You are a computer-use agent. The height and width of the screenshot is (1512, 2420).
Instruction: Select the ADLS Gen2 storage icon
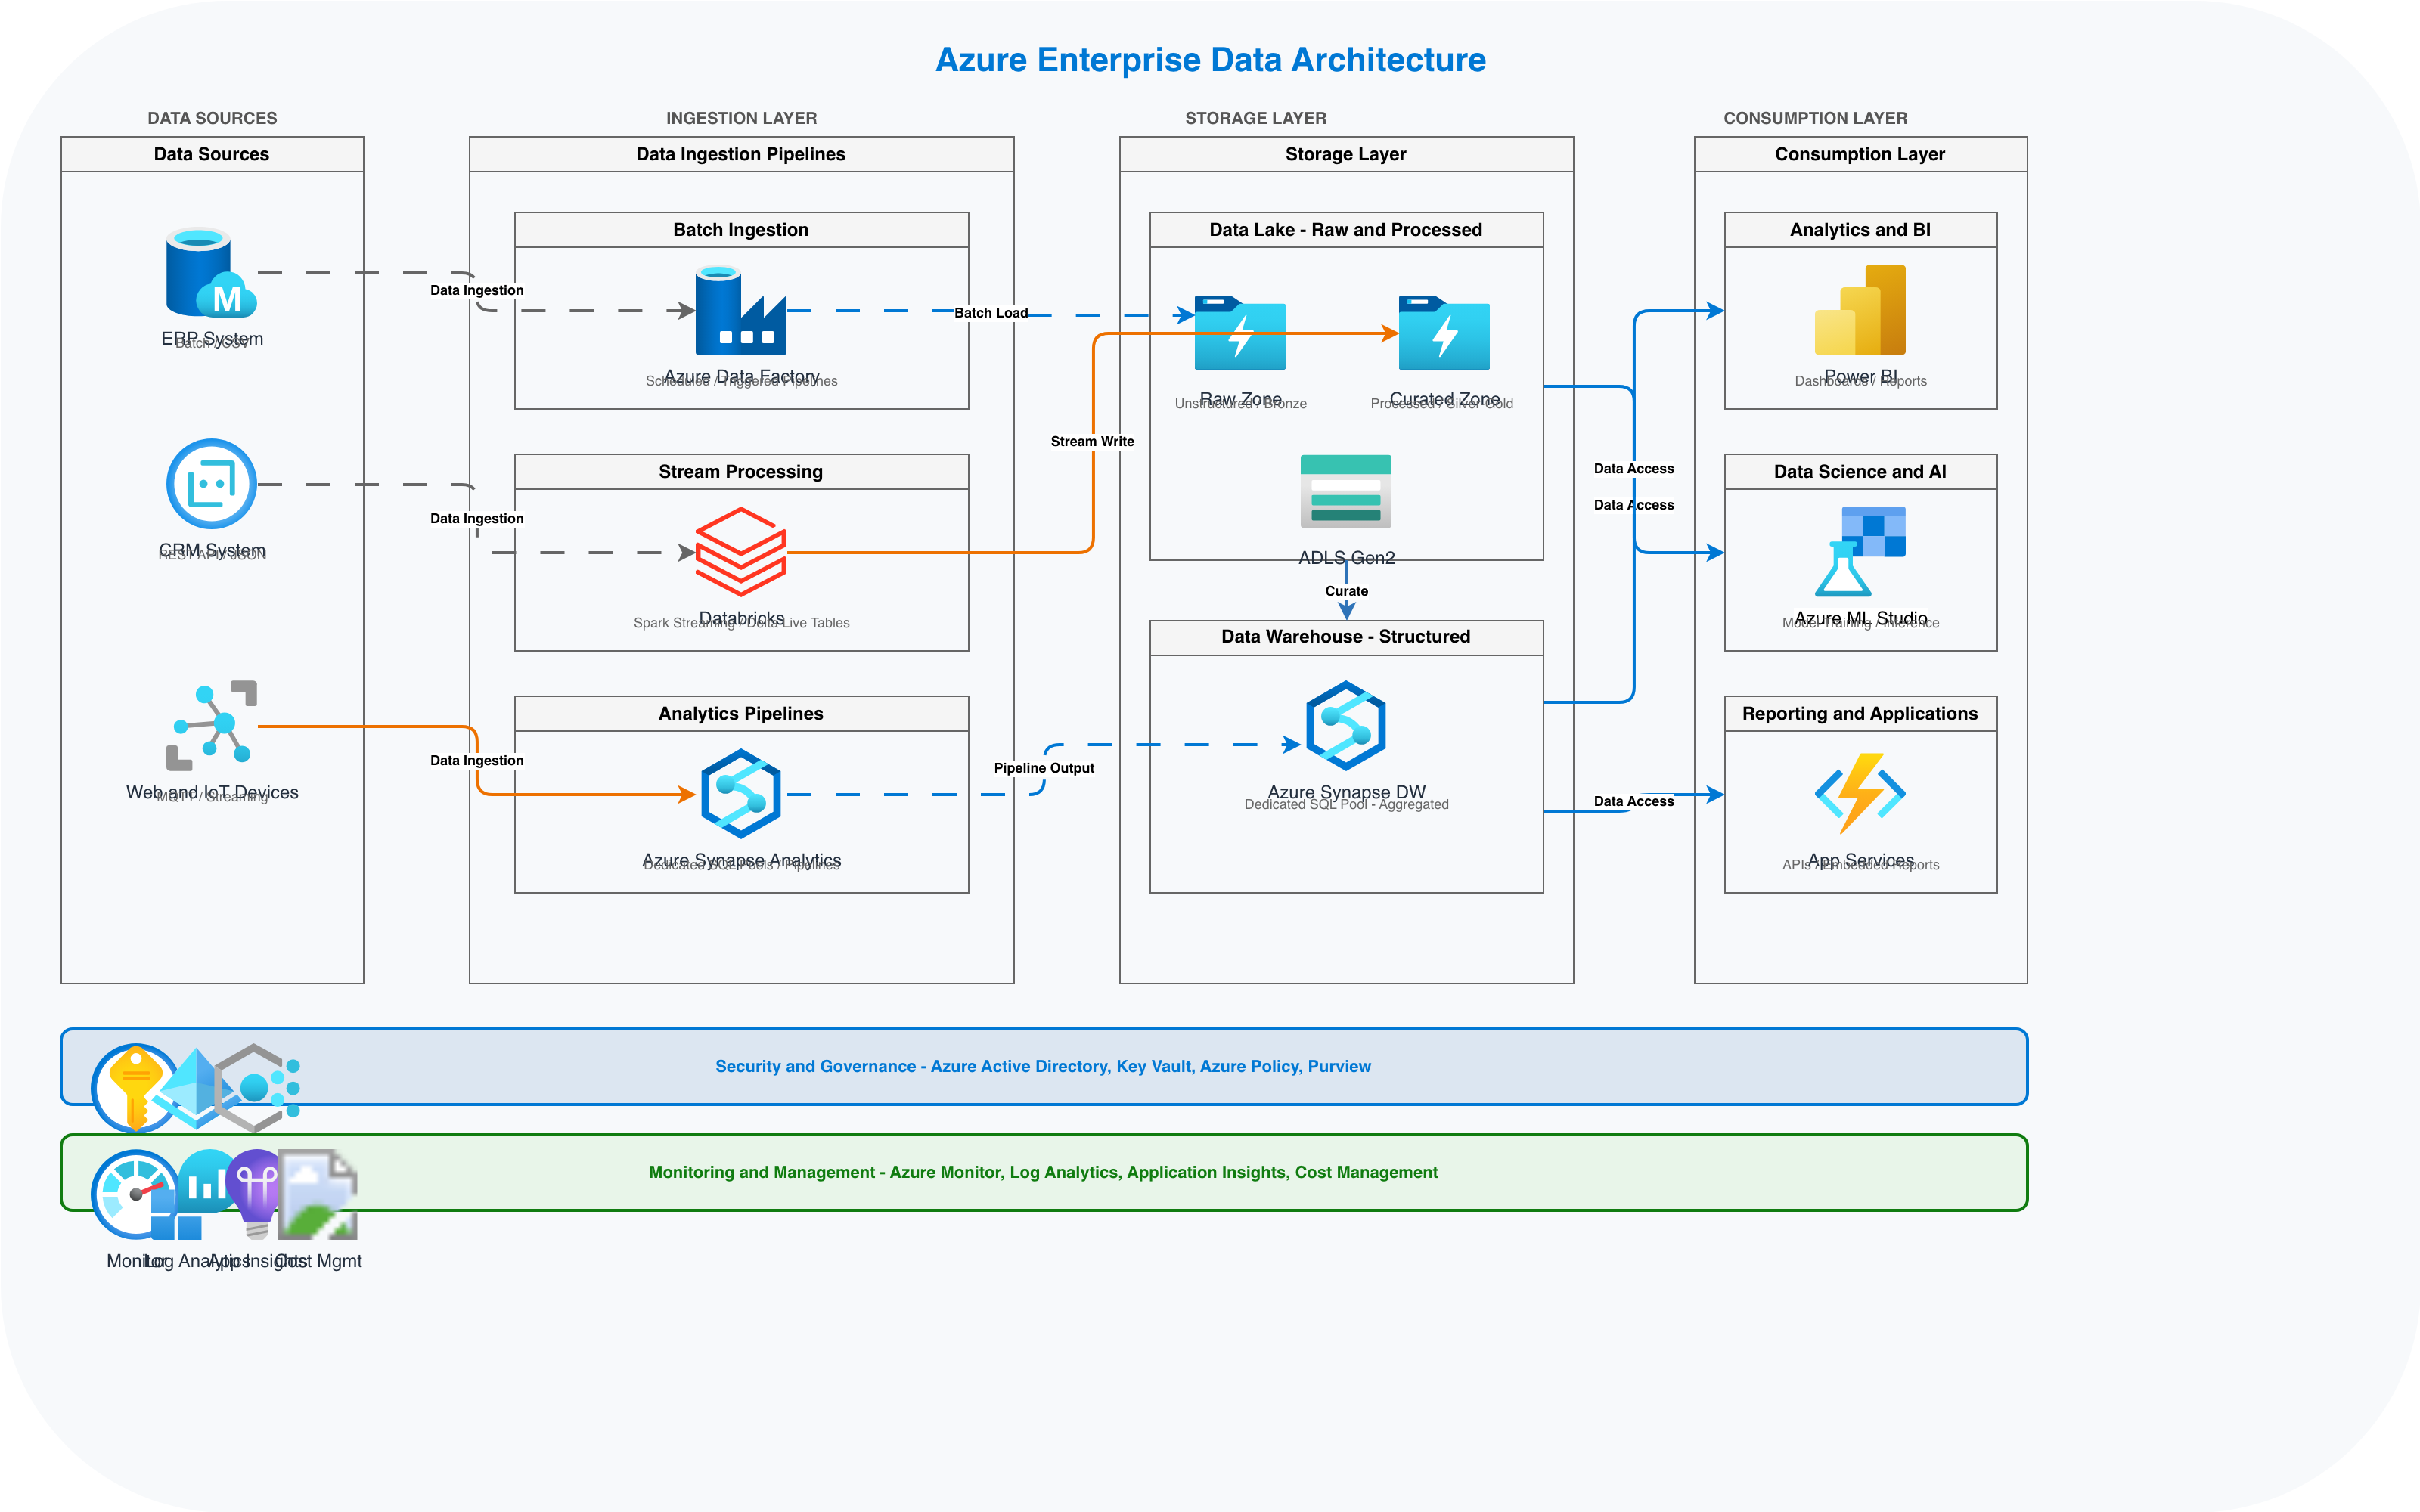pos(1346,491)
